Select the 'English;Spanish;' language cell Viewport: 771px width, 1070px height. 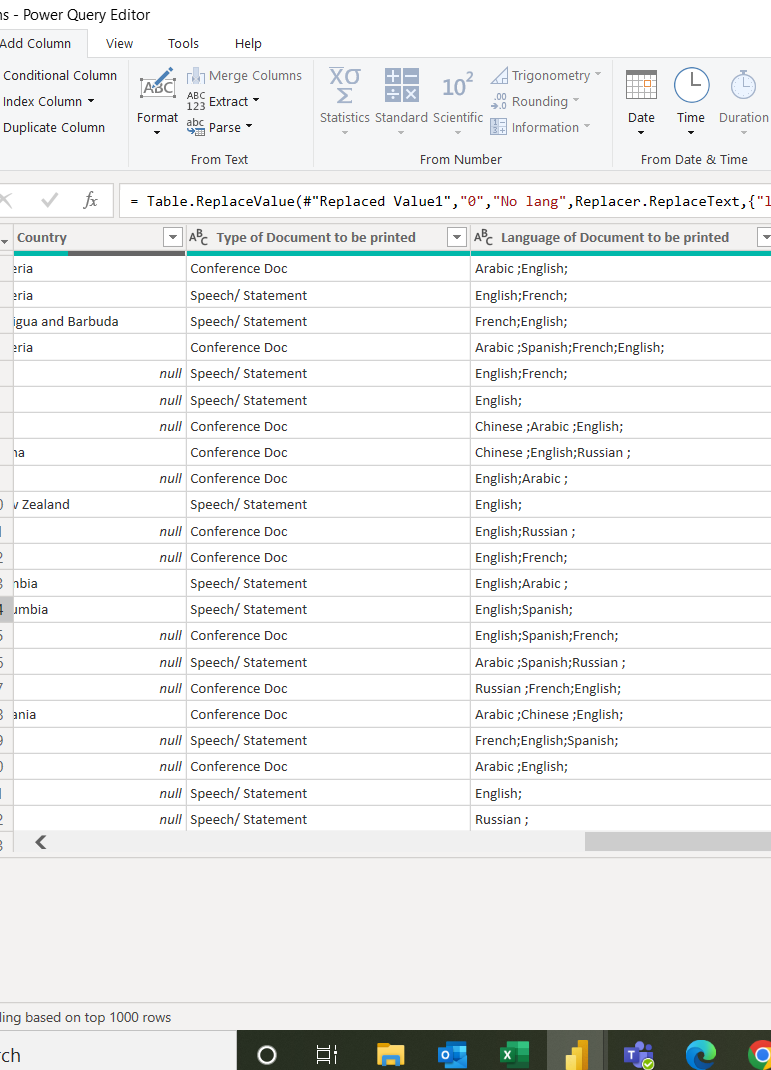pos(621,609)
